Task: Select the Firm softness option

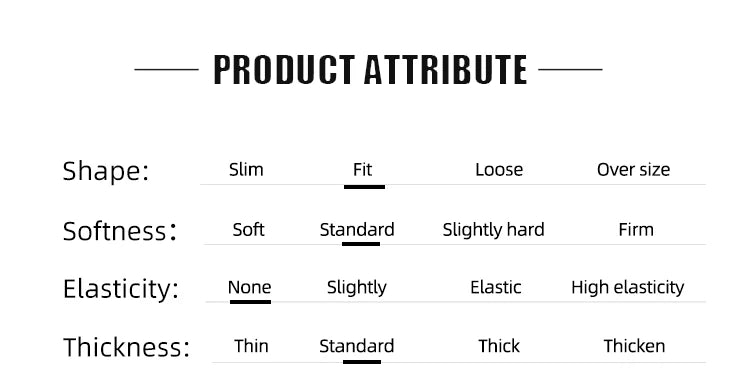Action: tap(636, 229)
